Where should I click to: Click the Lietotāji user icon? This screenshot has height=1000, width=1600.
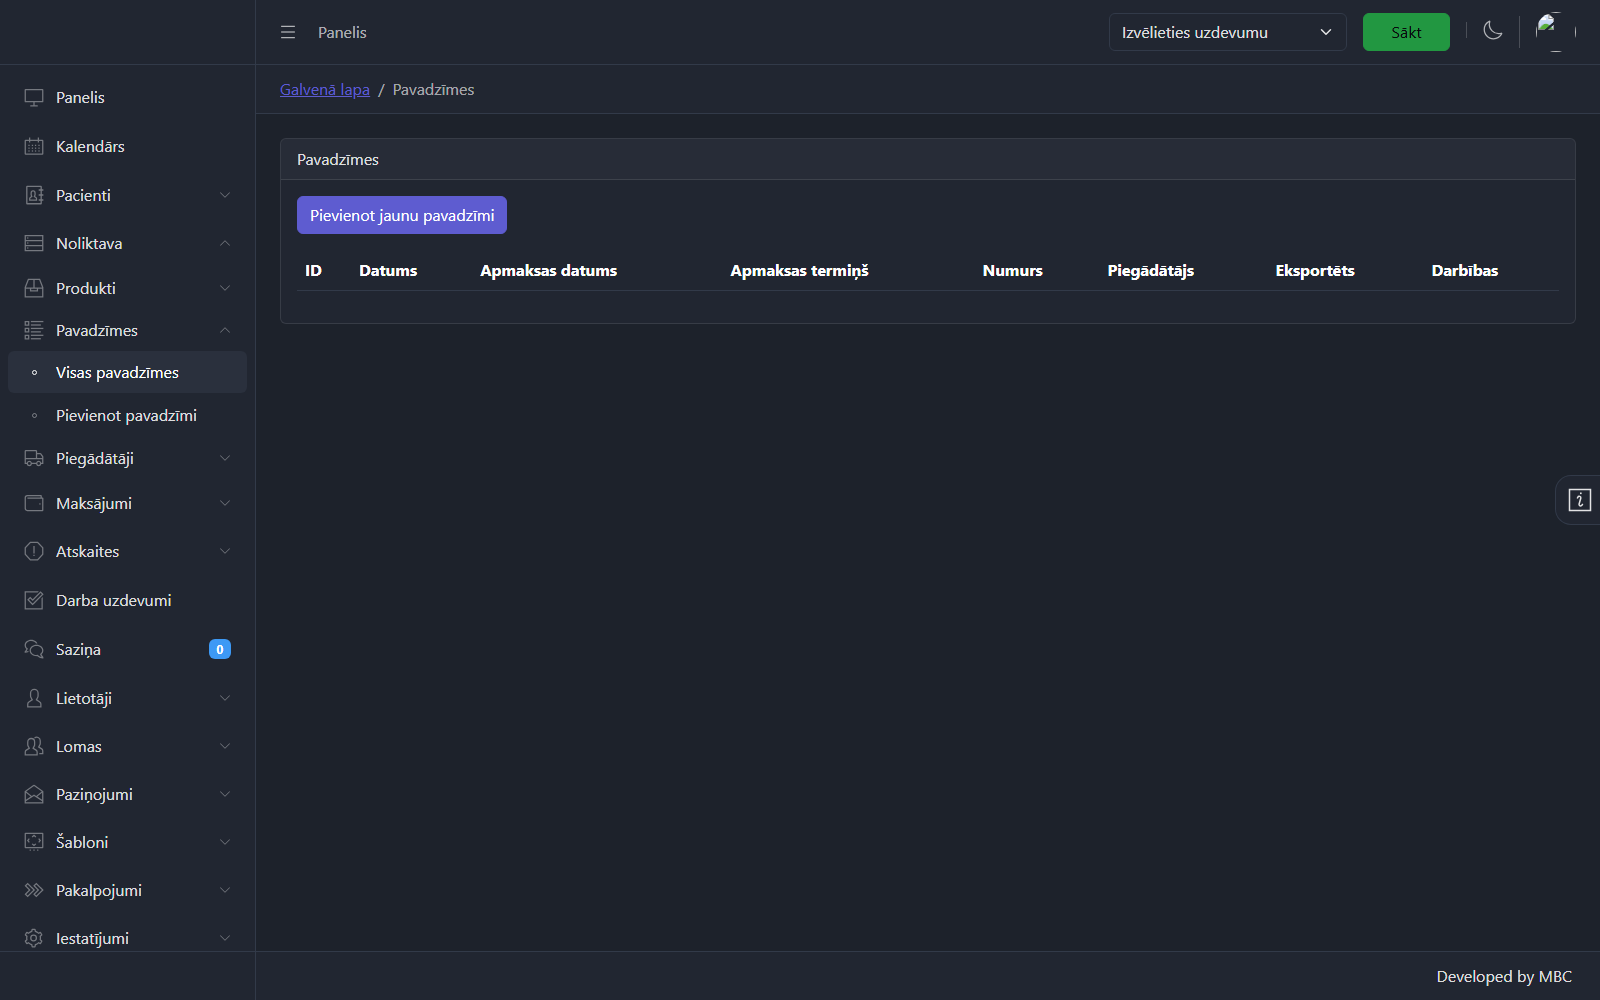pos(34,698)
